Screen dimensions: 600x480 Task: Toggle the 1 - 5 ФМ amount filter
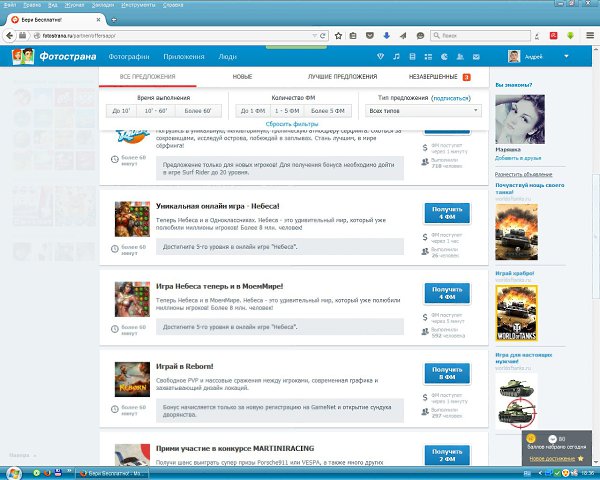click(x=287, y=111)
